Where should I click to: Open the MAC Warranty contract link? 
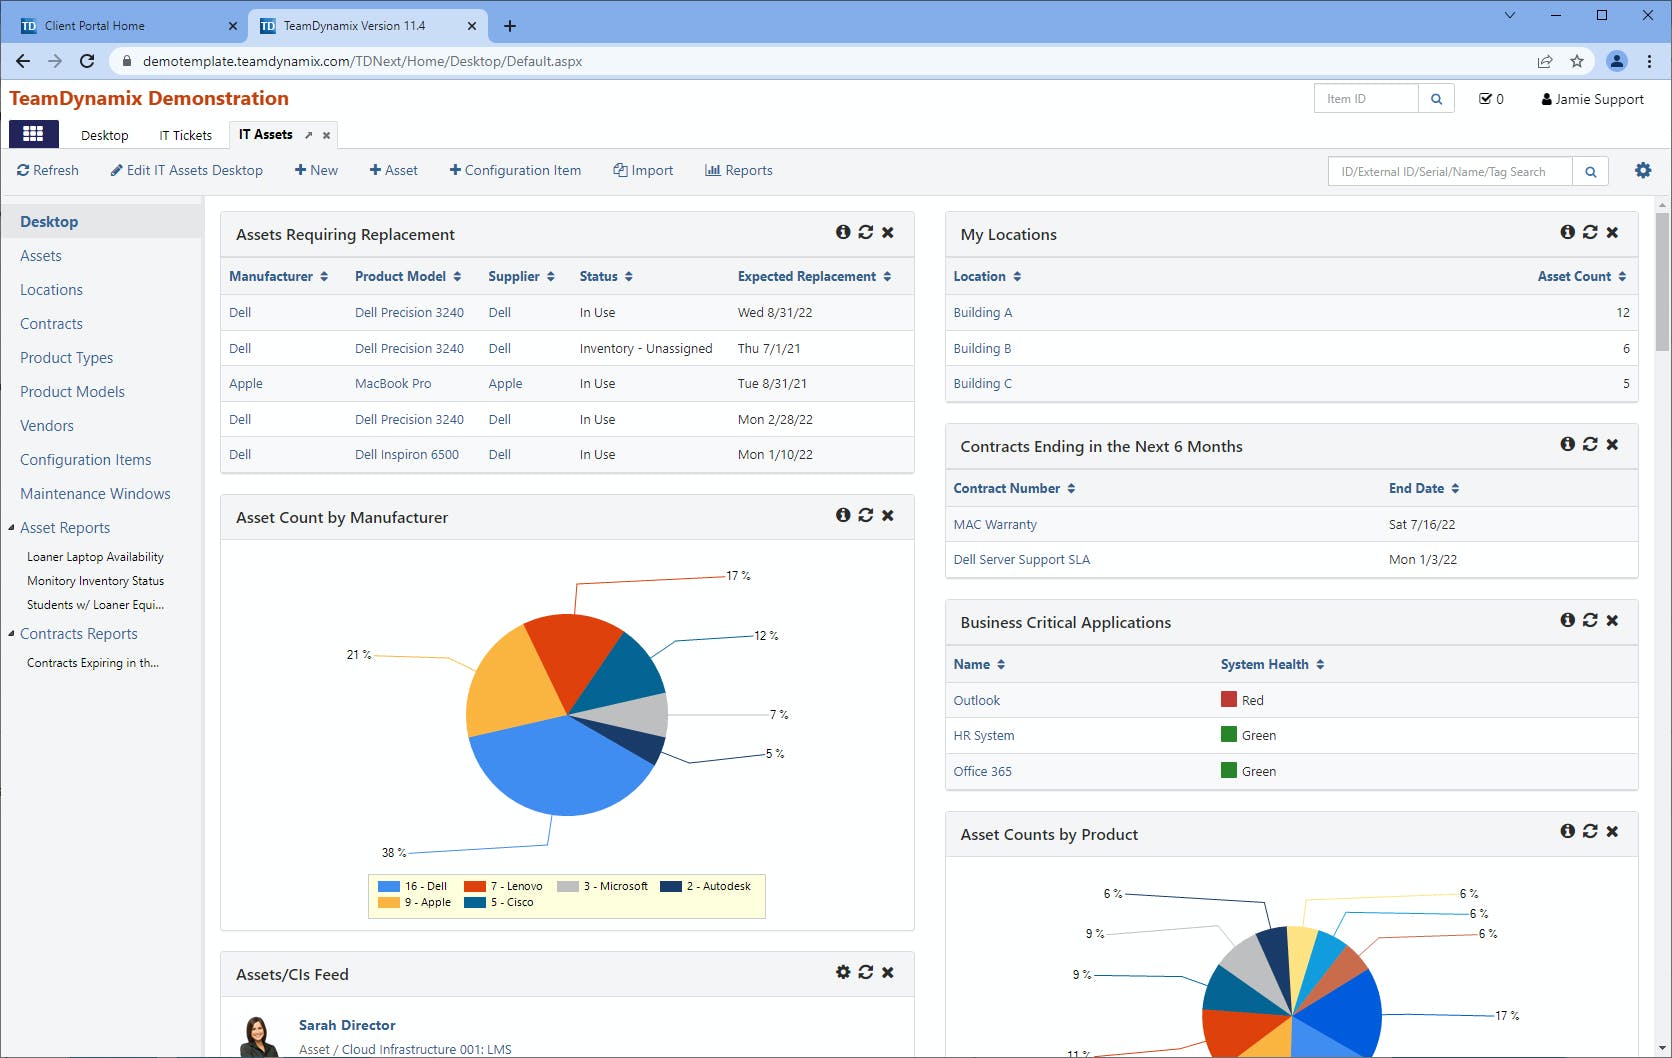point(995,525)
